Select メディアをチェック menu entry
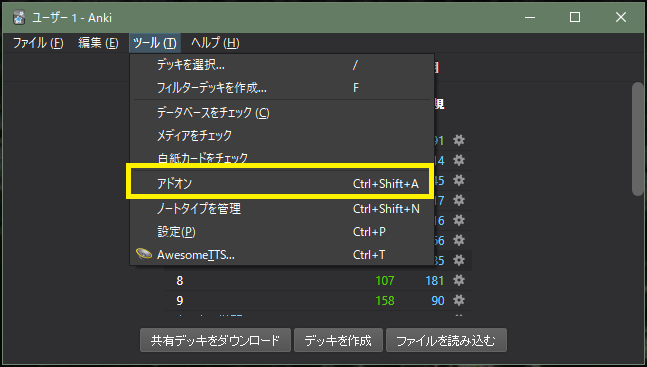Image resolution: width=647 pixels, height=367 pixels. coord(282,135)
